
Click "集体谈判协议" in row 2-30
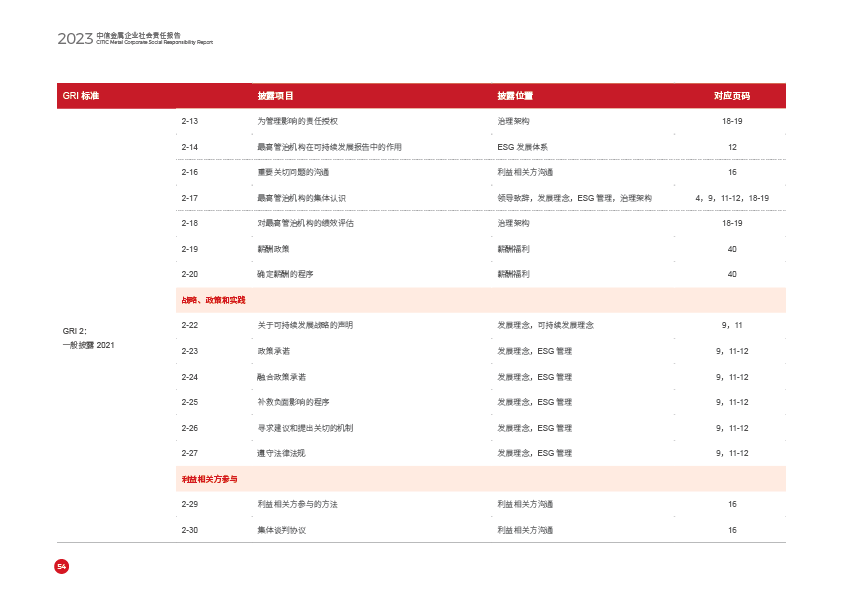pyautogui.click(x=281, y=530)
